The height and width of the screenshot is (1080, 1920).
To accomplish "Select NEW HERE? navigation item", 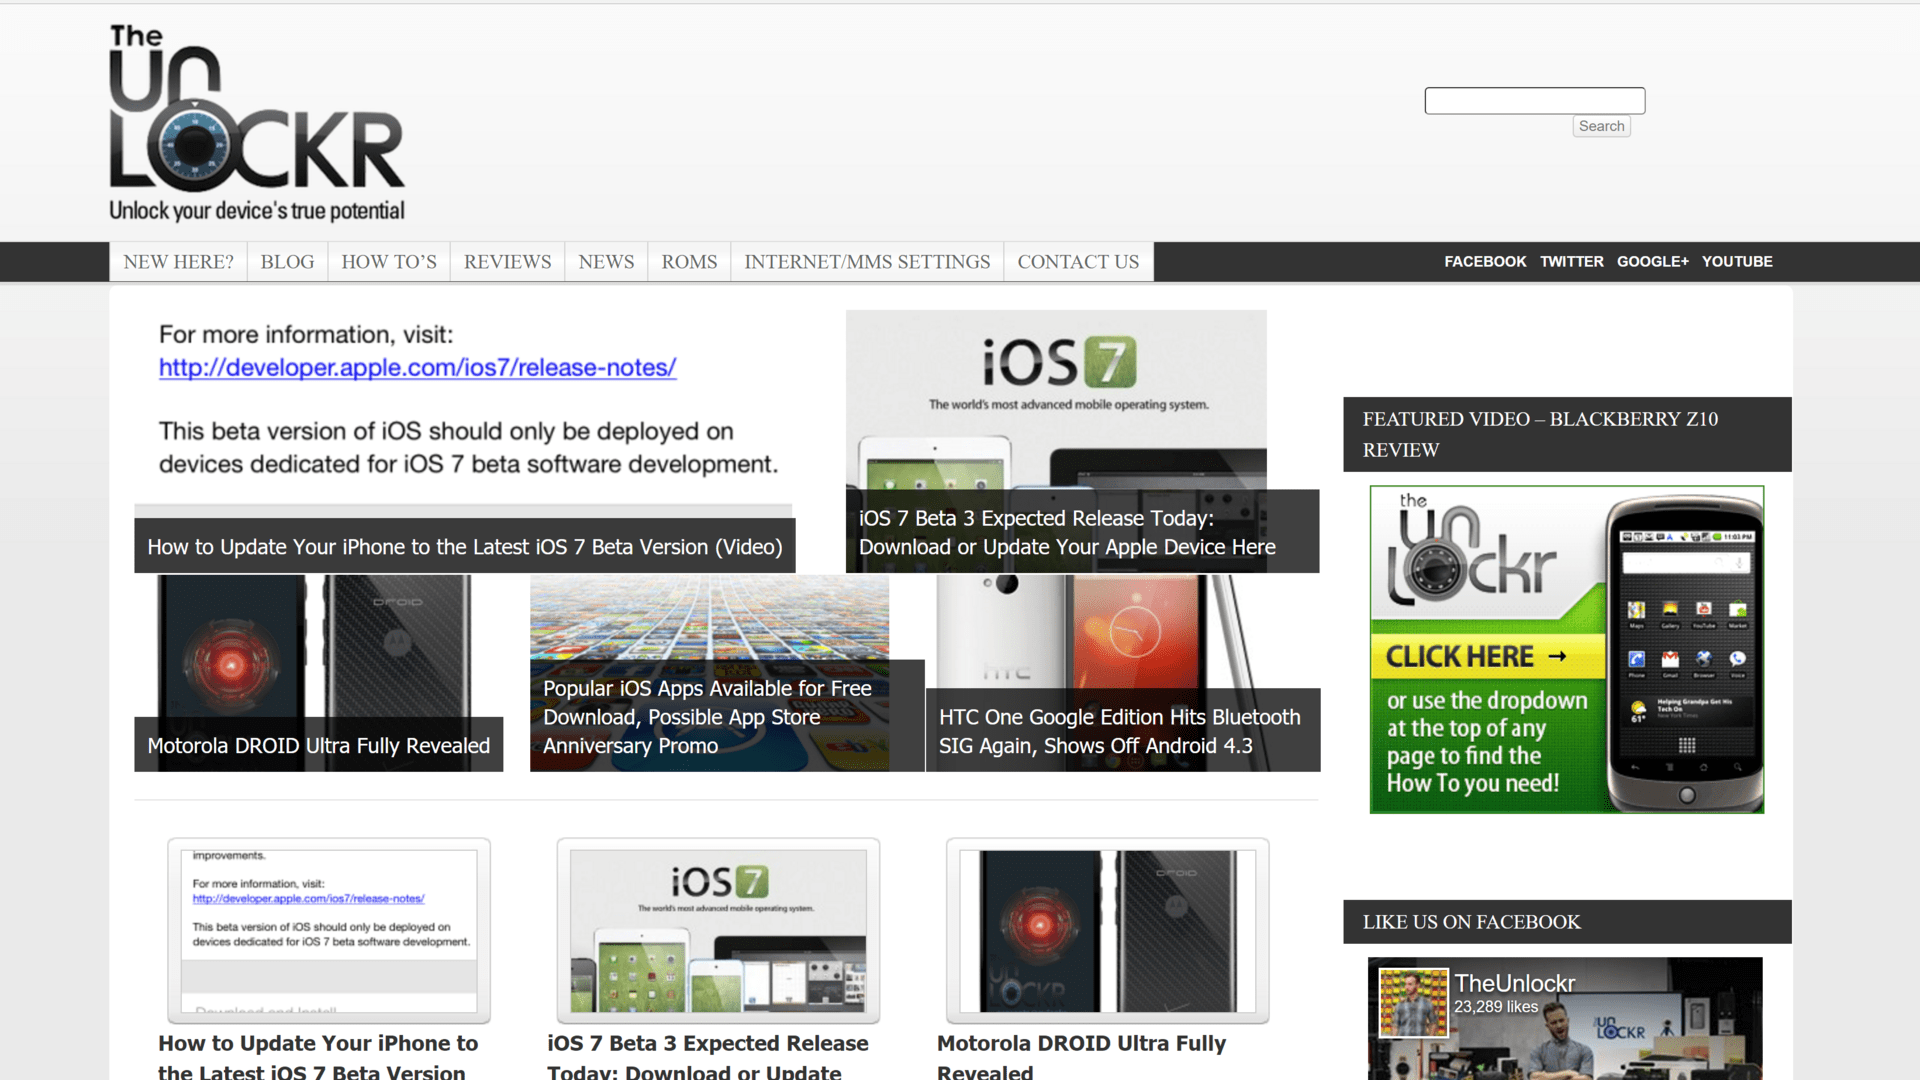I will coord(178,262).
